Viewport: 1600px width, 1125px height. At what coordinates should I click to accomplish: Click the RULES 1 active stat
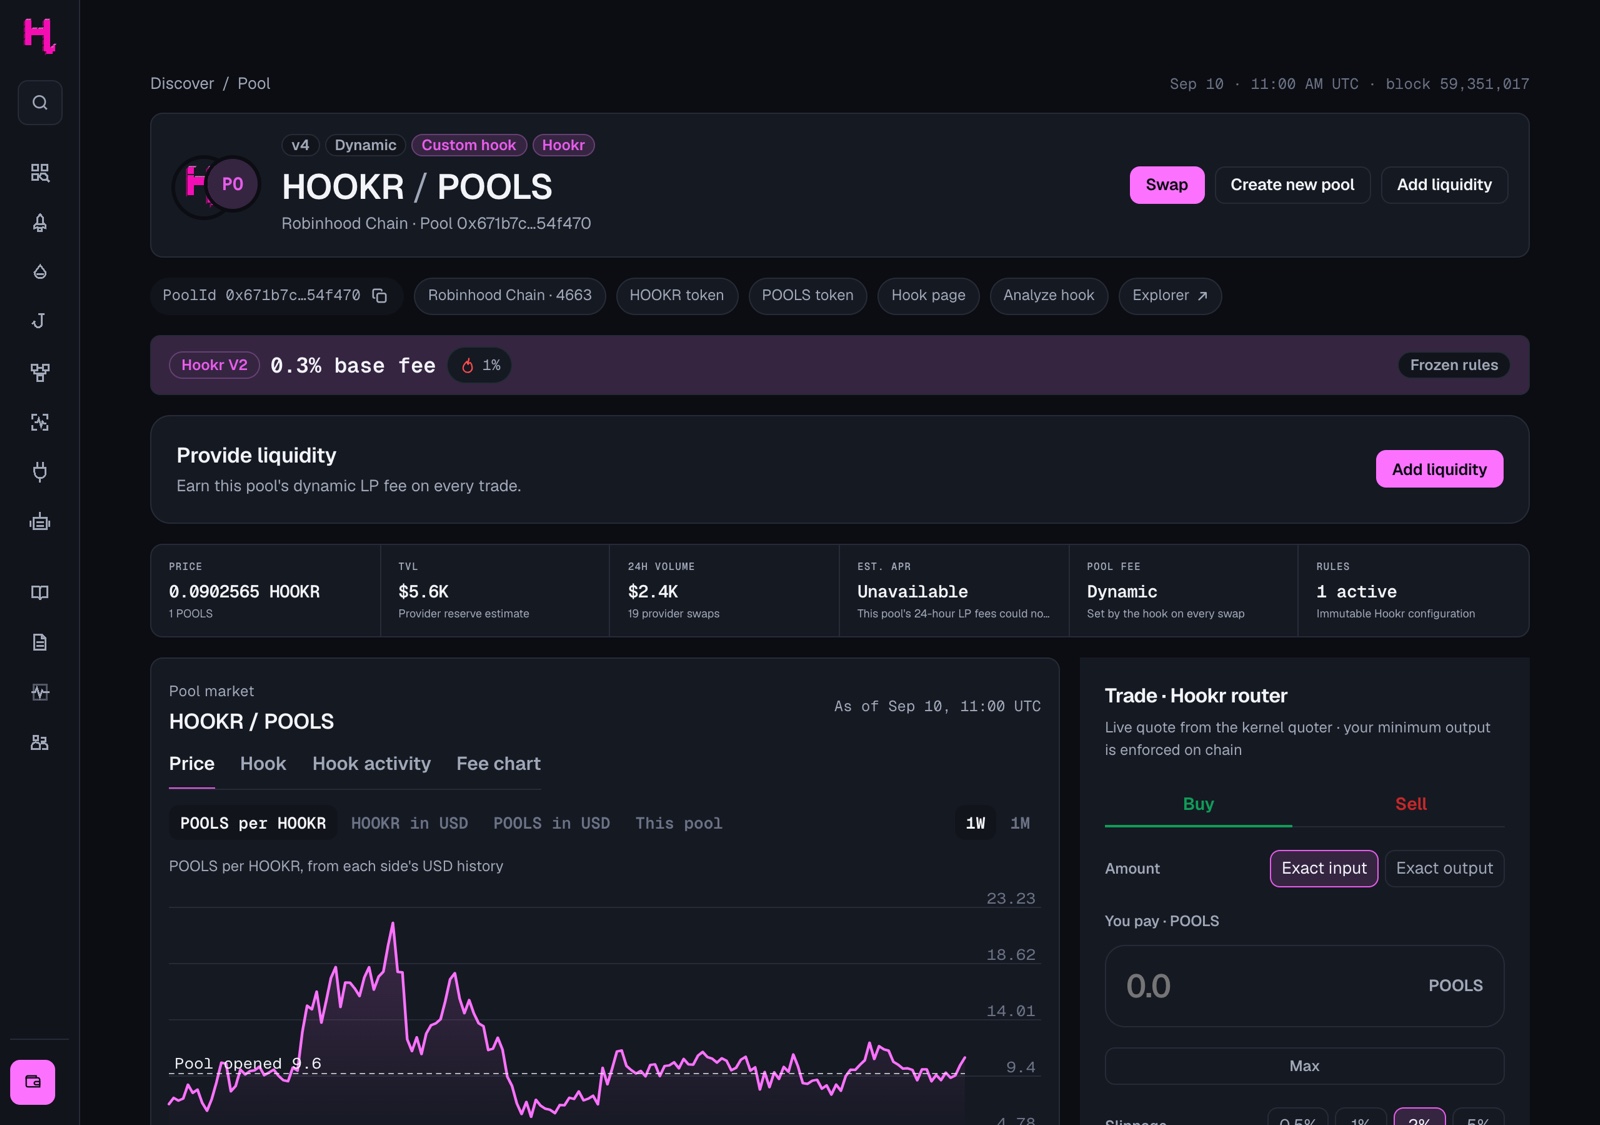click(x=1413, y=590)
